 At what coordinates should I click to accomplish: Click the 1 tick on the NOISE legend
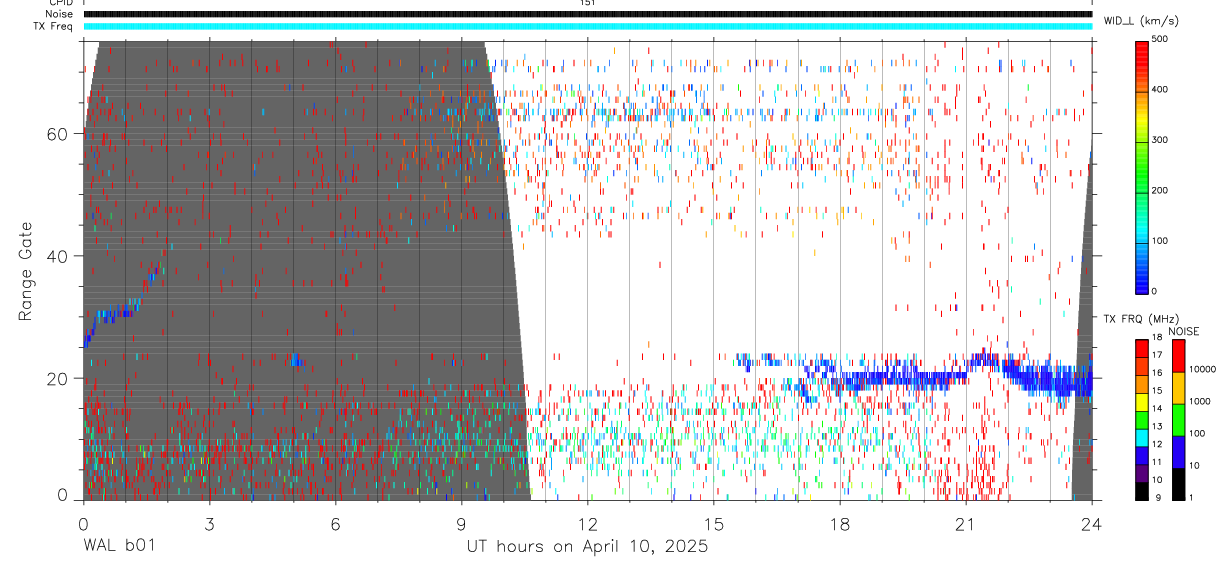coord(1190,498)
